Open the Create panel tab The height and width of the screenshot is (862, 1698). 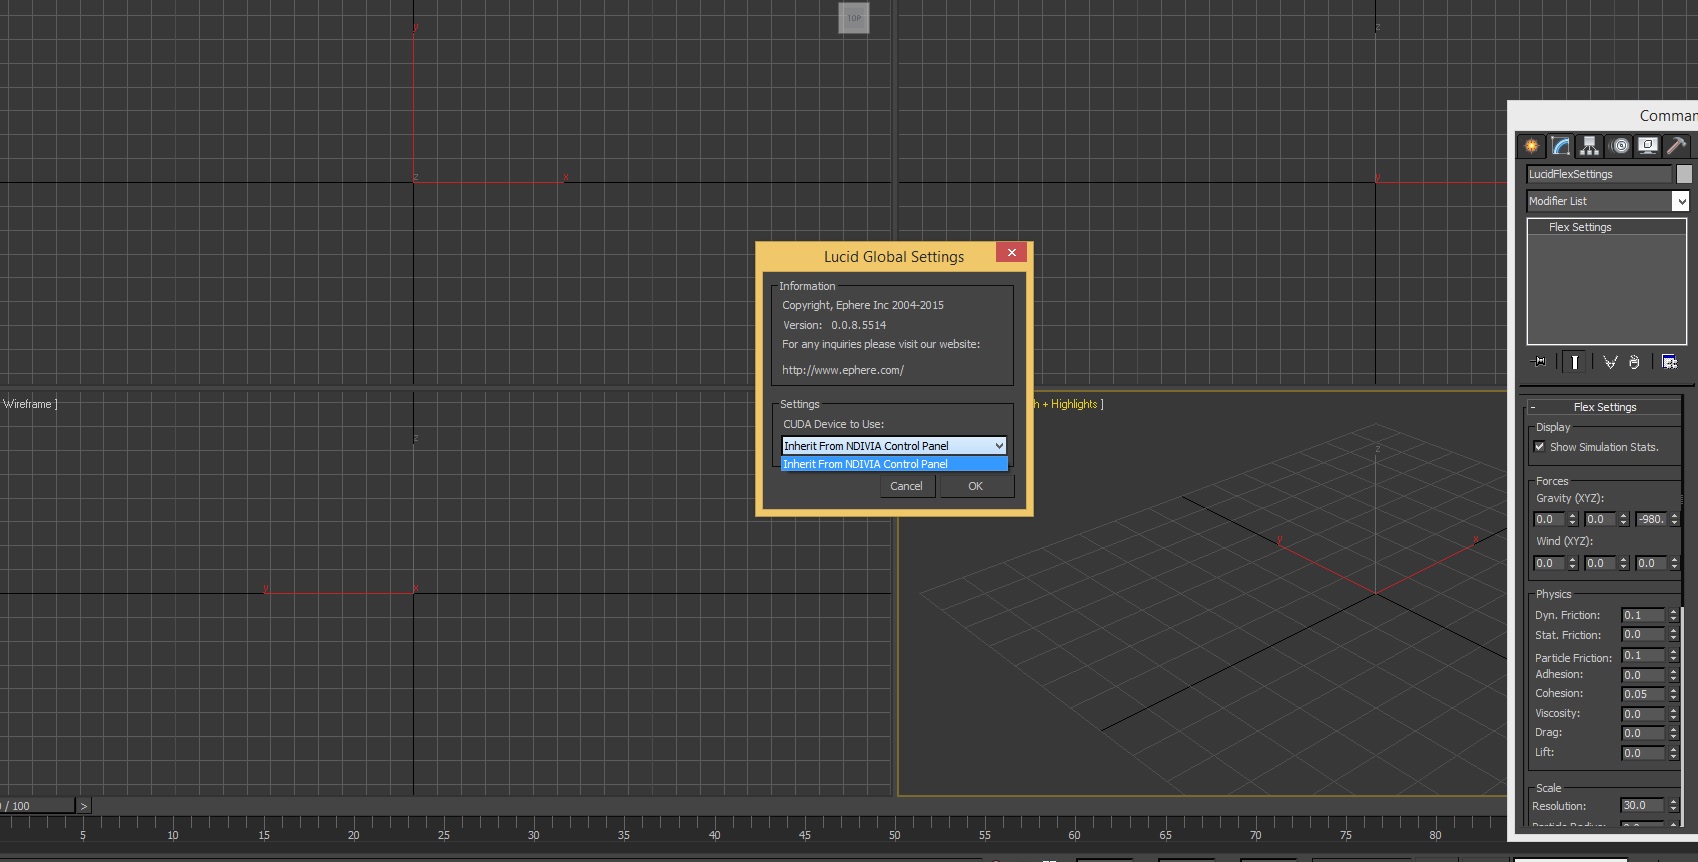tap(1531, 146)
